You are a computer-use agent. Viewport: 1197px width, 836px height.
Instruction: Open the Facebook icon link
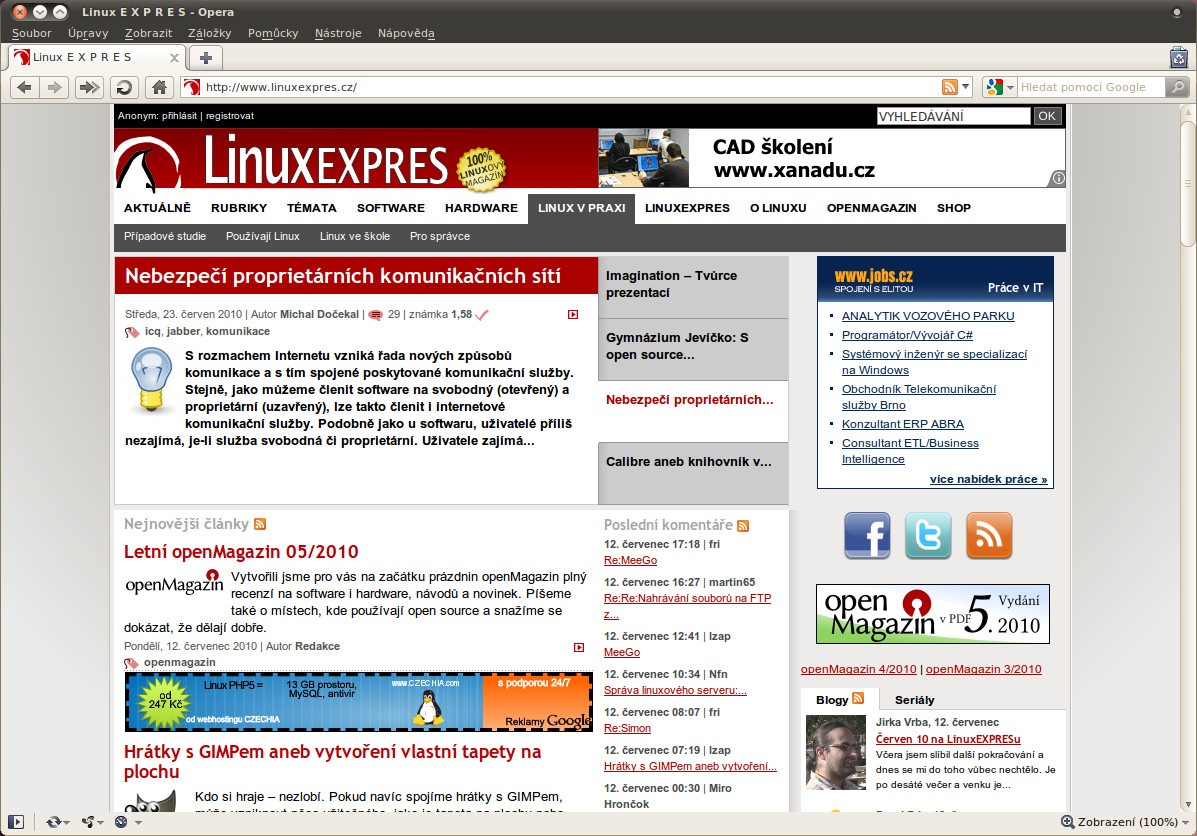[867, 535]
